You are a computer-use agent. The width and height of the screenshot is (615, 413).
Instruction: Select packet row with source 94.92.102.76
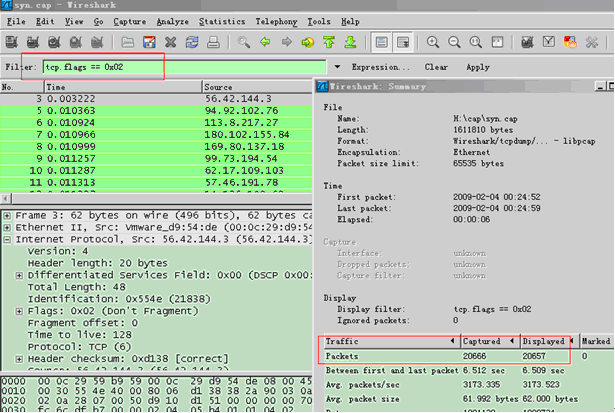pyautogui.click(x=156, y=111)
